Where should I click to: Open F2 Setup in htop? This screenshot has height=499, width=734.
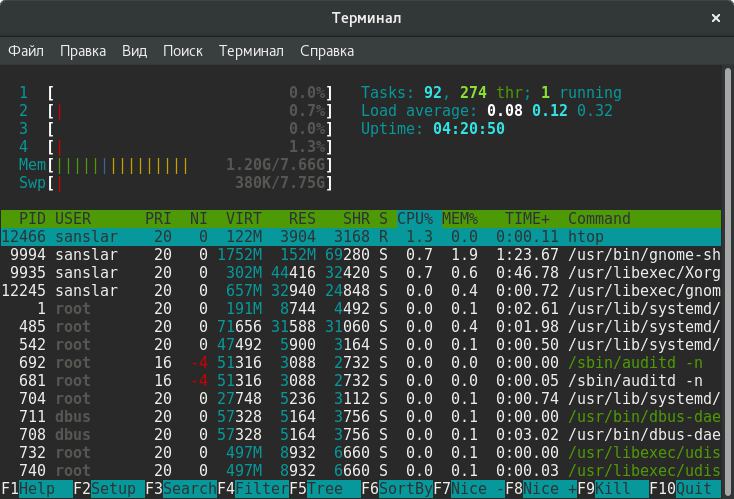pyautogui.click(x=108, y=489)
